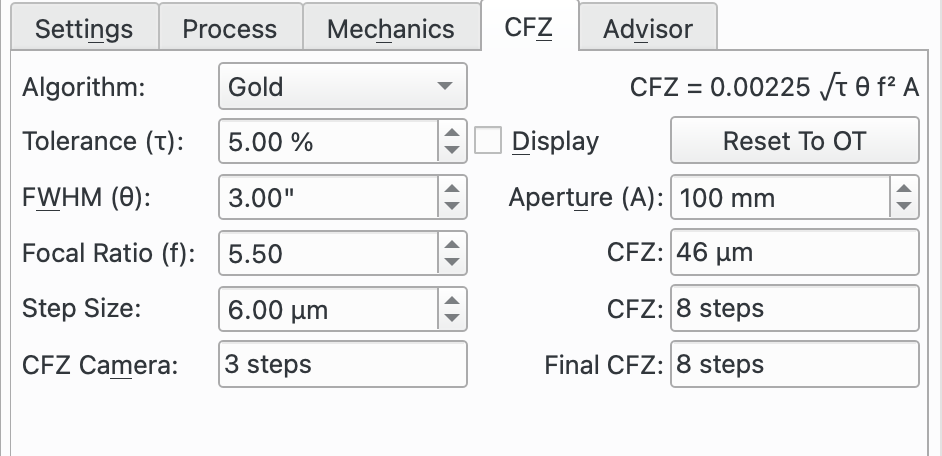Decrease FWHM value with down arrow

[x=453, y=207]
